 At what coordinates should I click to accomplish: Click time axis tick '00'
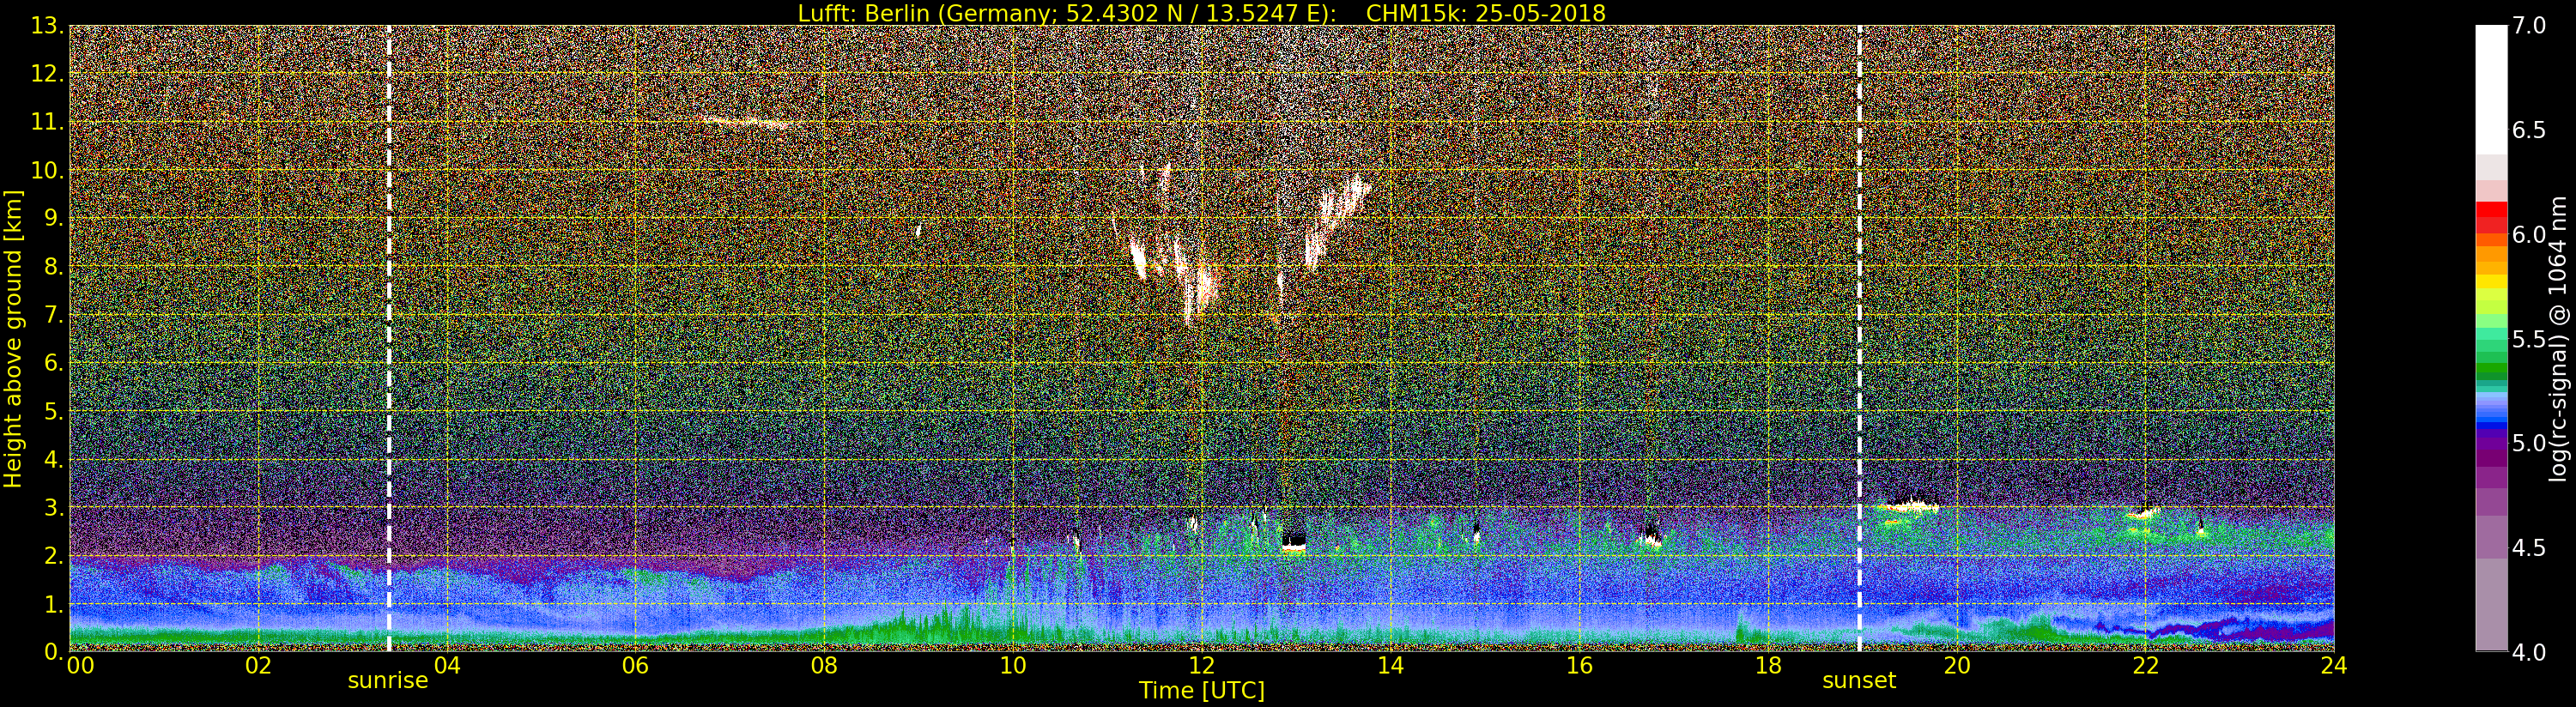(x=80, y=665)
